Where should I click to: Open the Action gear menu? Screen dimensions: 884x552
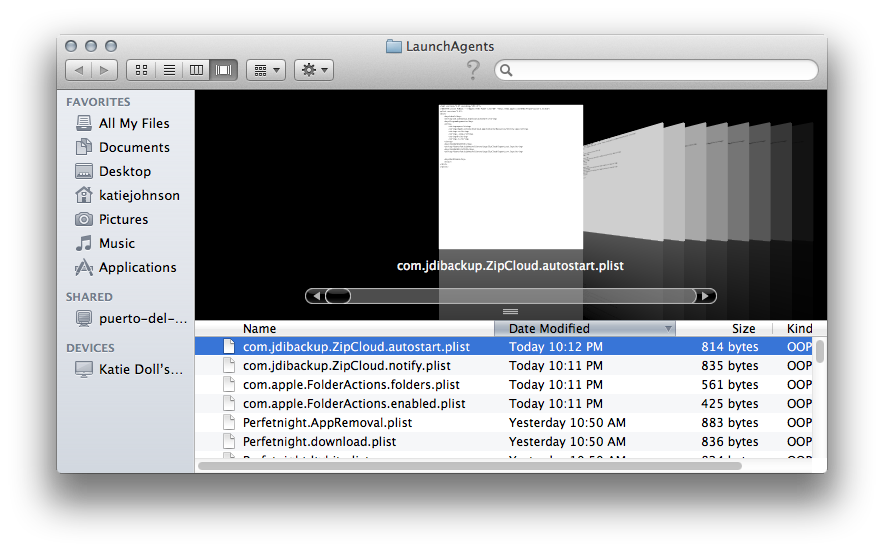pos(314,70)
